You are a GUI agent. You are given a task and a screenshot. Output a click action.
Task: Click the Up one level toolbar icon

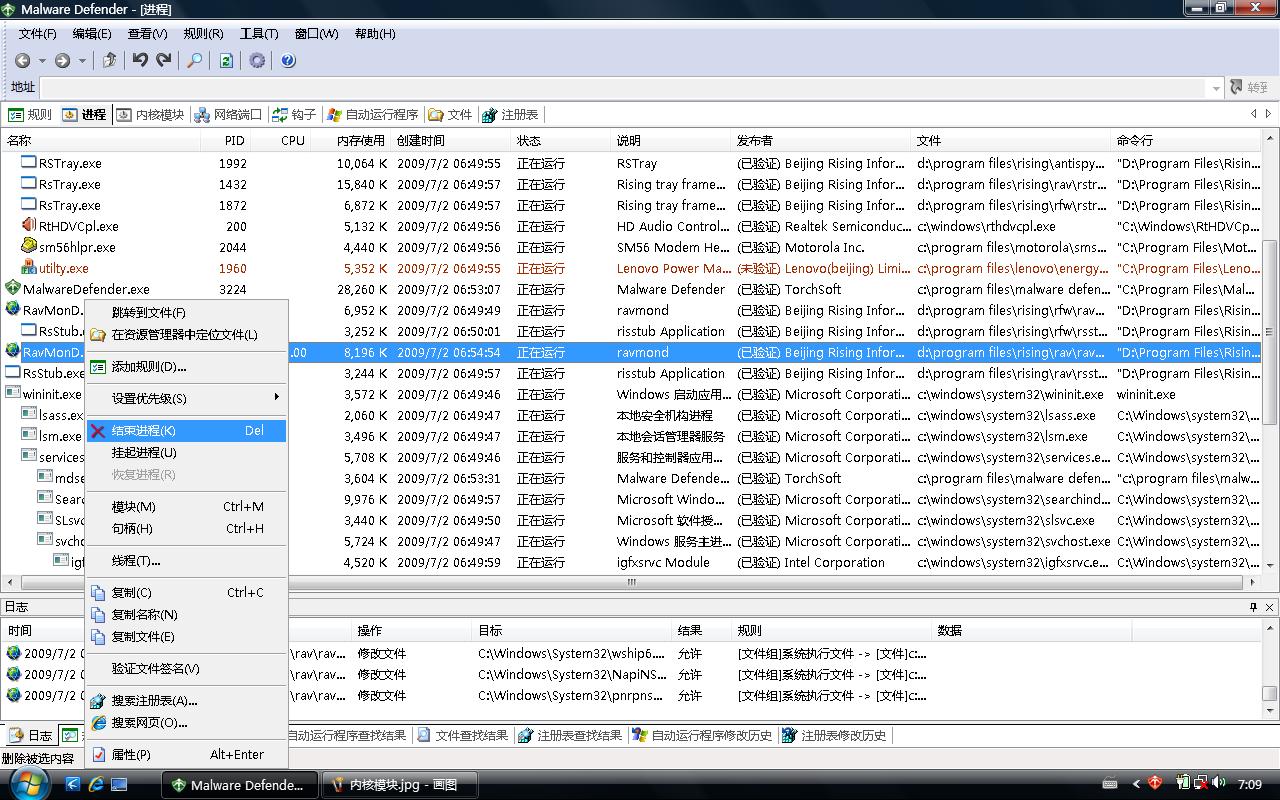[110, 61]
